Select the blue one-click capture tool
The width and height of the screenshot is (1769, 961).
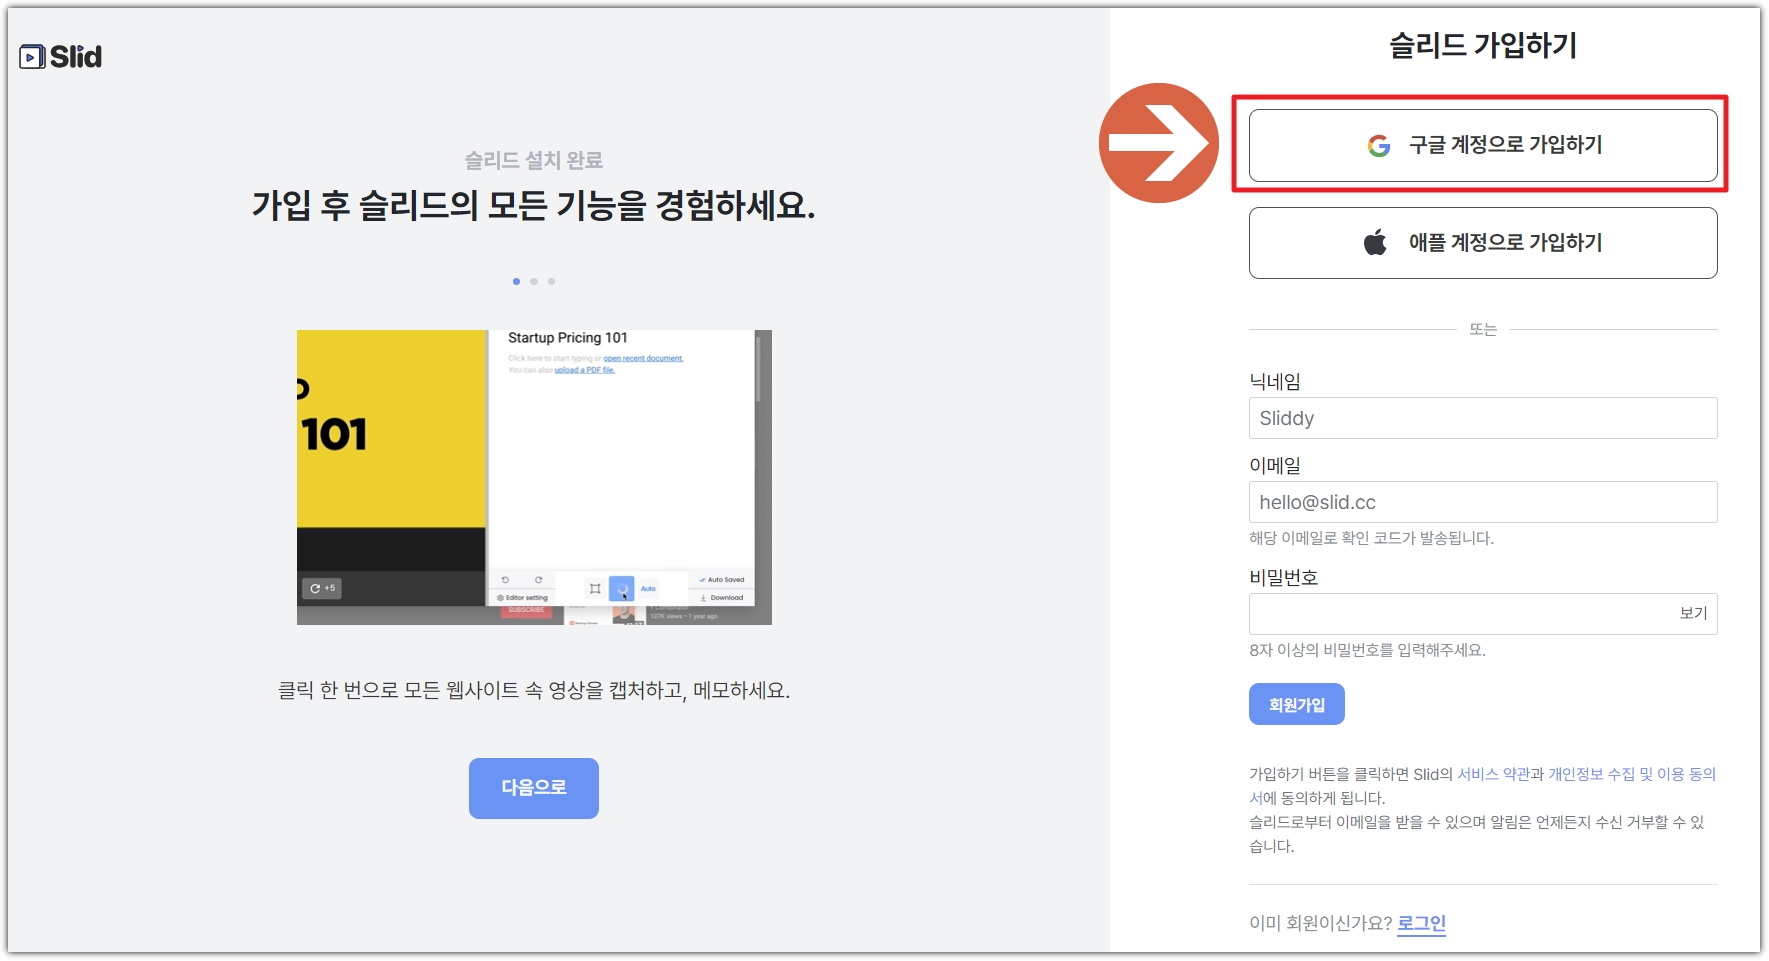(622, 588)
